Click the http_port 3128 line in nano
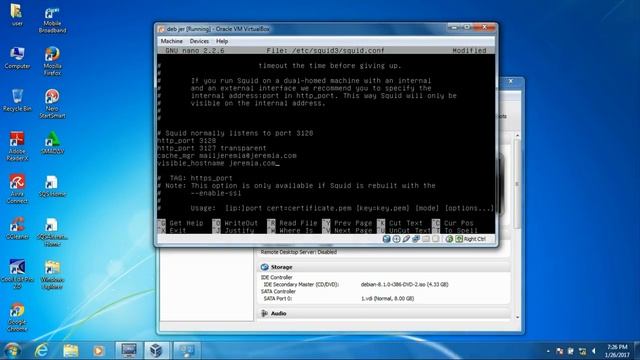640x360 pixels. (x=187, y=141)
